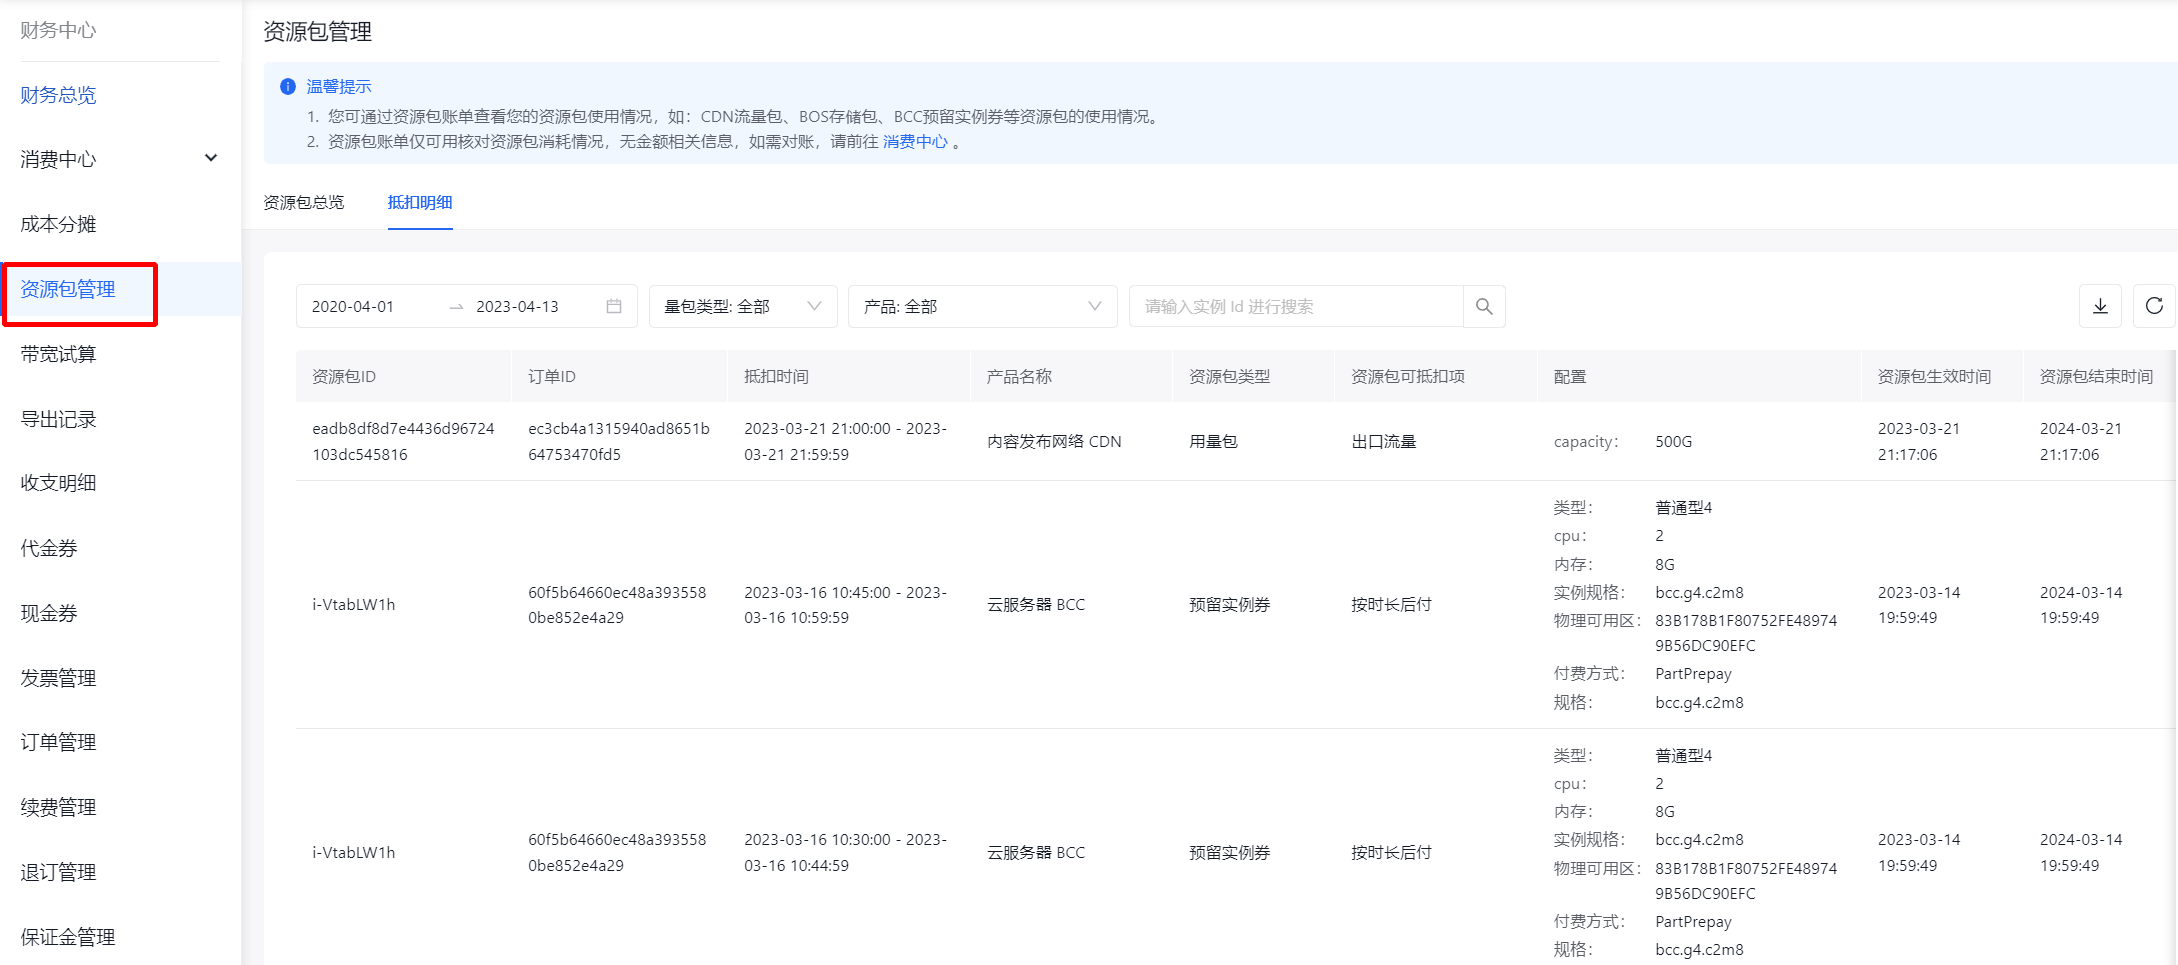This screenshot has width=2178, height=965.
Task: Open 成本分摊 in the sidebar
Action: click(58, 224)
